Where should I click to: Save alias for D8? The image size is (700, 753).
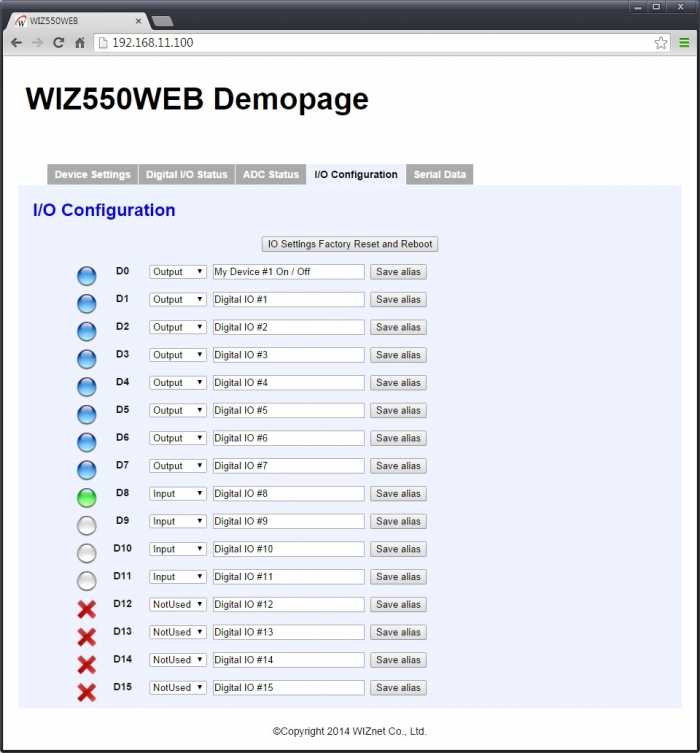[x=398, y=494]
